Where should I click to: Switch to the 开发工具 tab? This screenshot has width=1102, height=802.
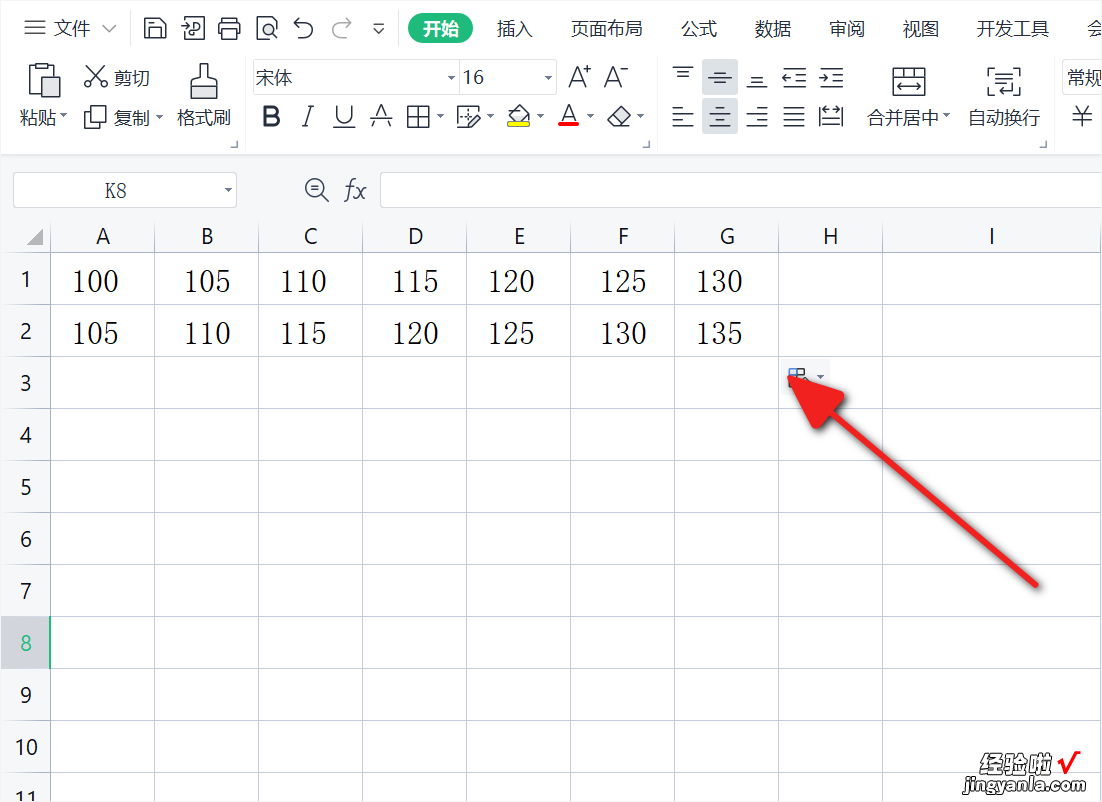1013,29
